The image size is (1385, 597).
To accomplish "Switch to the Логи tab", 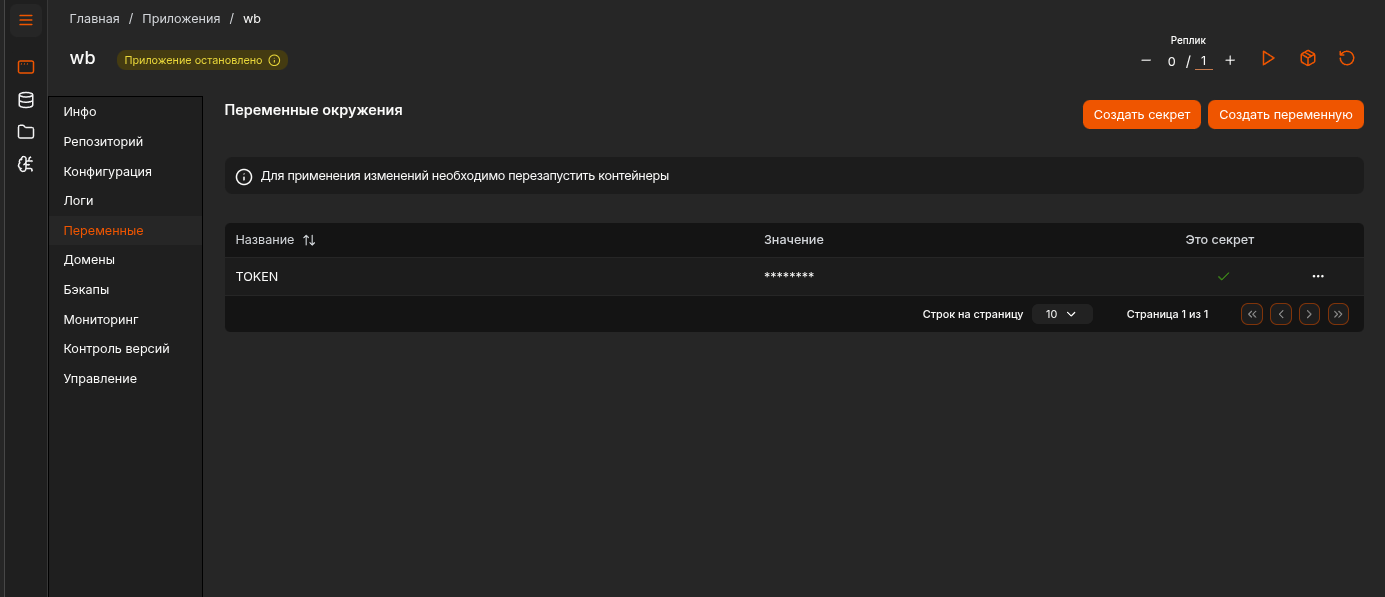I will coord(78,201).
